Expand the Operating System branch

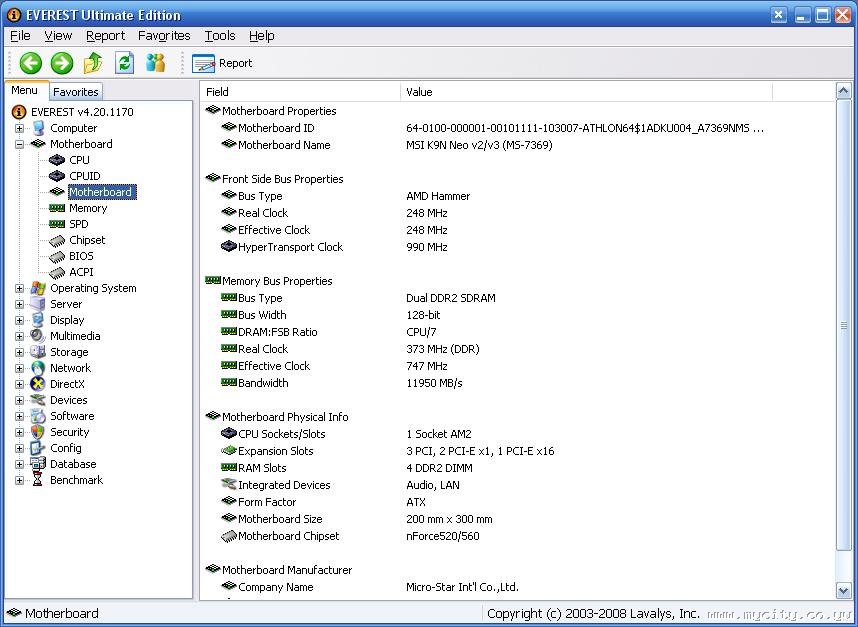pos(19,288)
